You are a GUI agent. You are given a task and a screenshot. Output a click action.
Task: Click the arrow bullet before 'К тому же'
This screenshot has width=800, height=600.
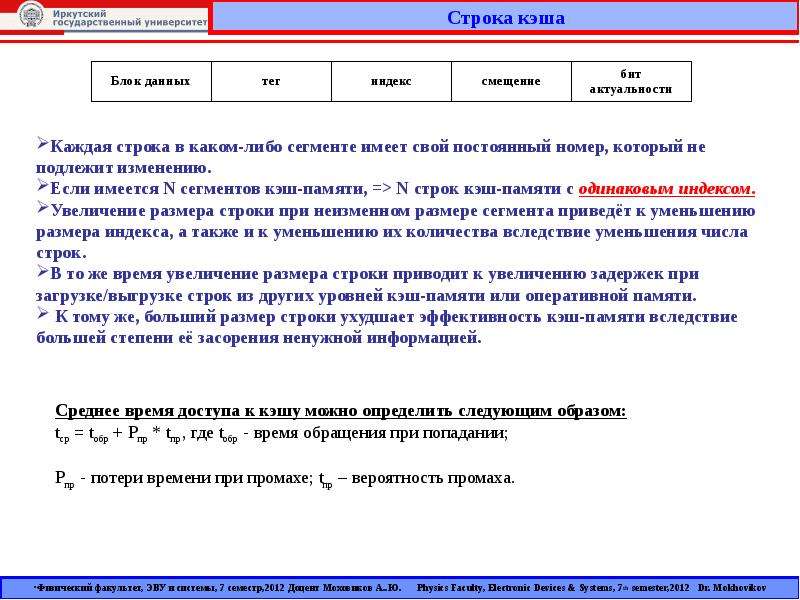click(42, 314)
